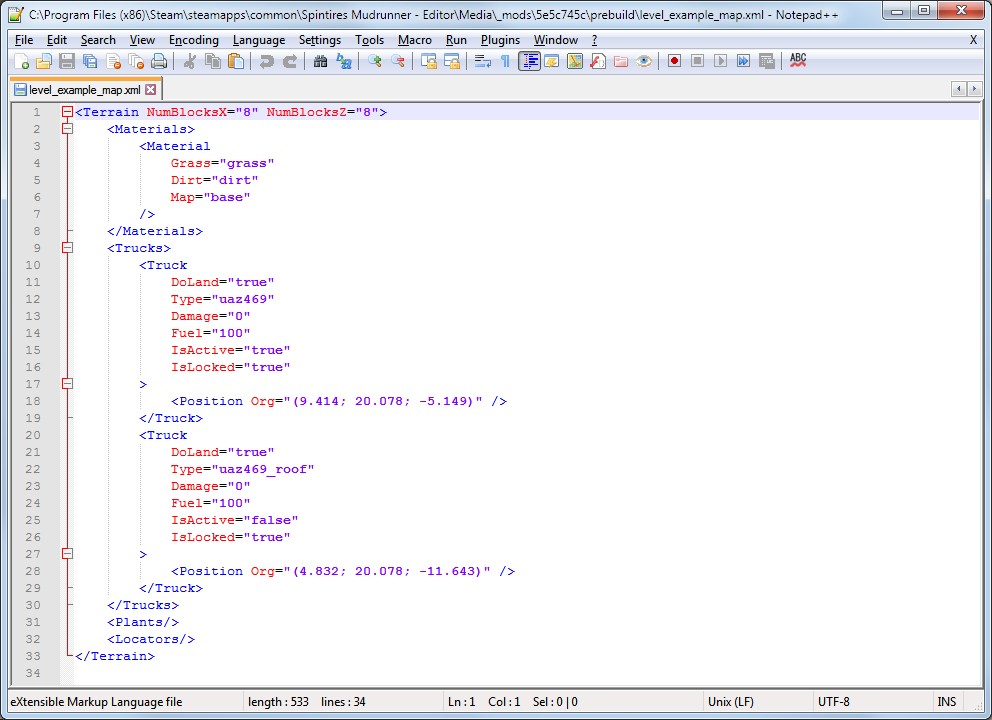This screenshot has height=720, width=992.
Task: Toggle synchronize horizontal scrolling
Action: tap(452, 61)
